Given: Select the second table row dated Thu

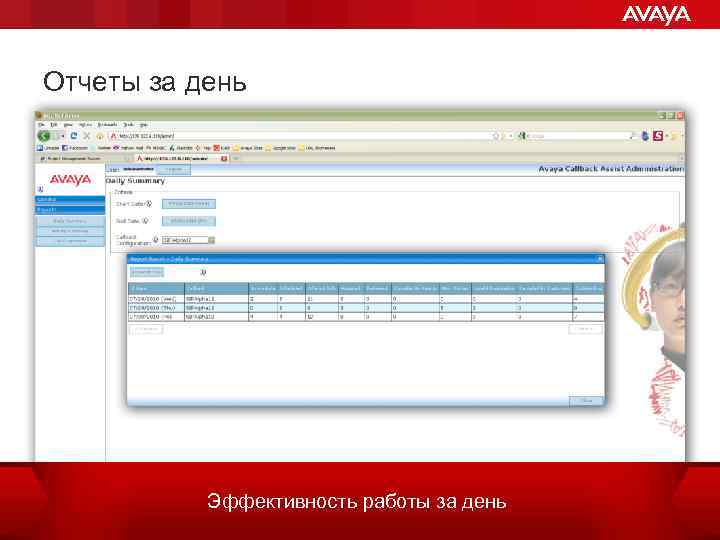Looking at the screenshot, I should (x=366, y=308).
